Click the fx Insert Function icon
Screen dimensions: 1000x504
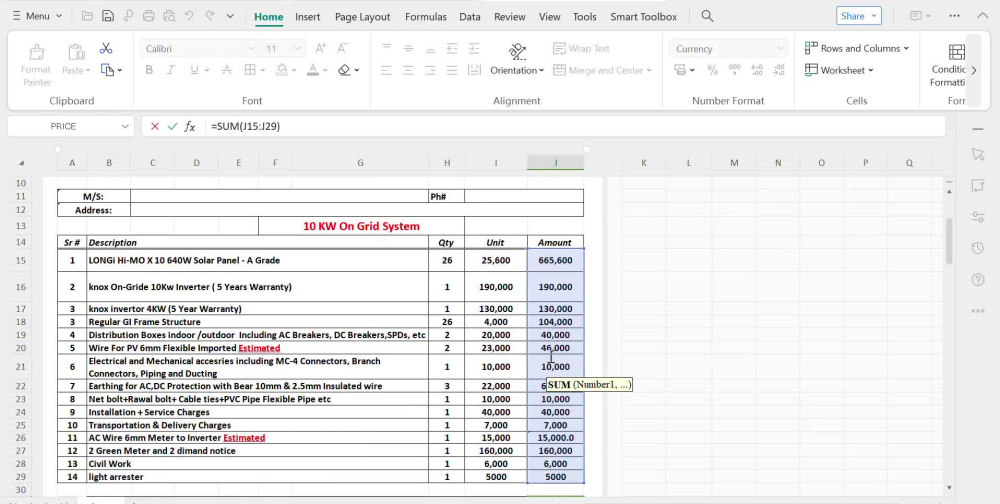(x=190, y=126)
